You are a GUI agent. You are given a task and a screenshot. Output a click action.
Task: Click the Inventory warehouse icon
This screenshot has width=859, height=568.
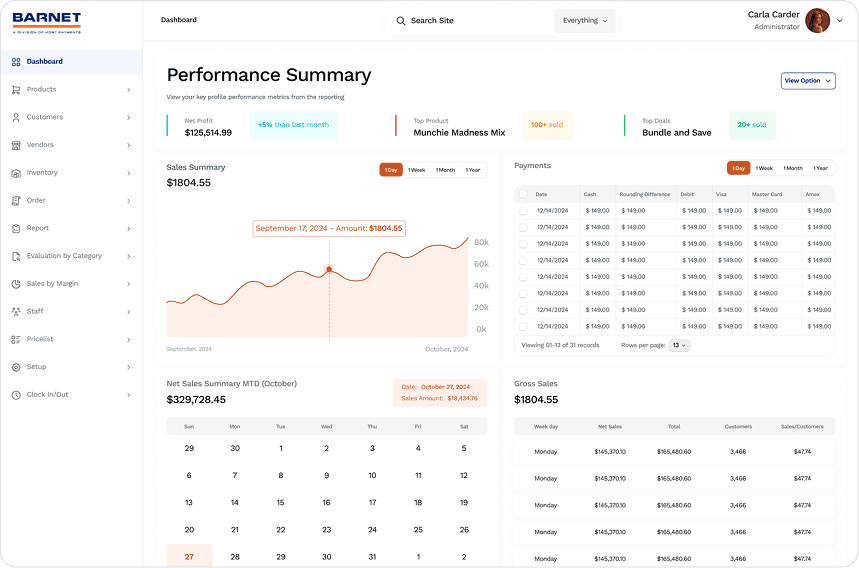[x=16, y=173]
